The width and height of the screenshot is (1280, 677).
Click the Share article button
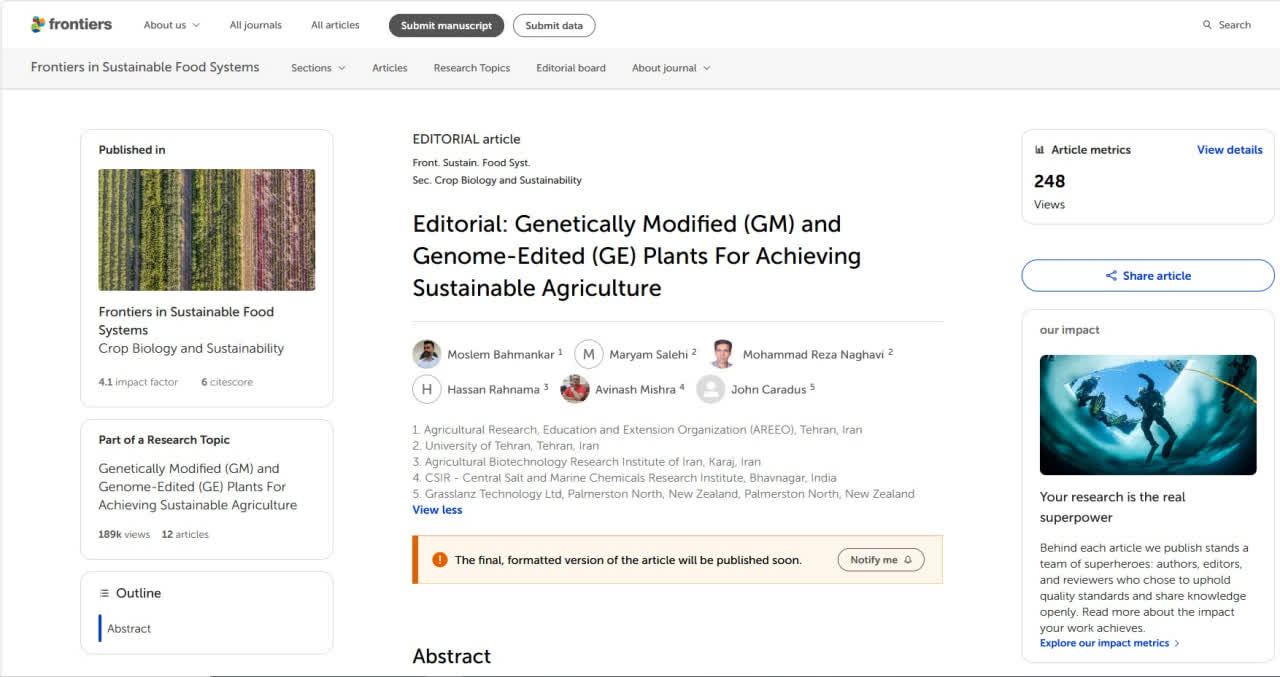1148,276
